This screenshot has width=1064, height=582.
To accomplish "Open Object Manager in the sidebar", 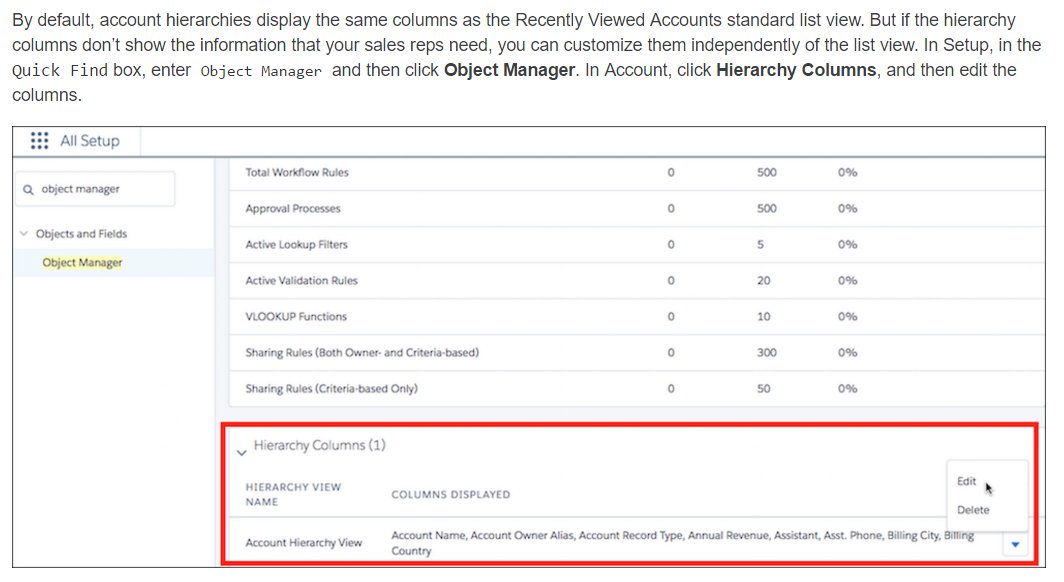I will click(x=82, y=263).
